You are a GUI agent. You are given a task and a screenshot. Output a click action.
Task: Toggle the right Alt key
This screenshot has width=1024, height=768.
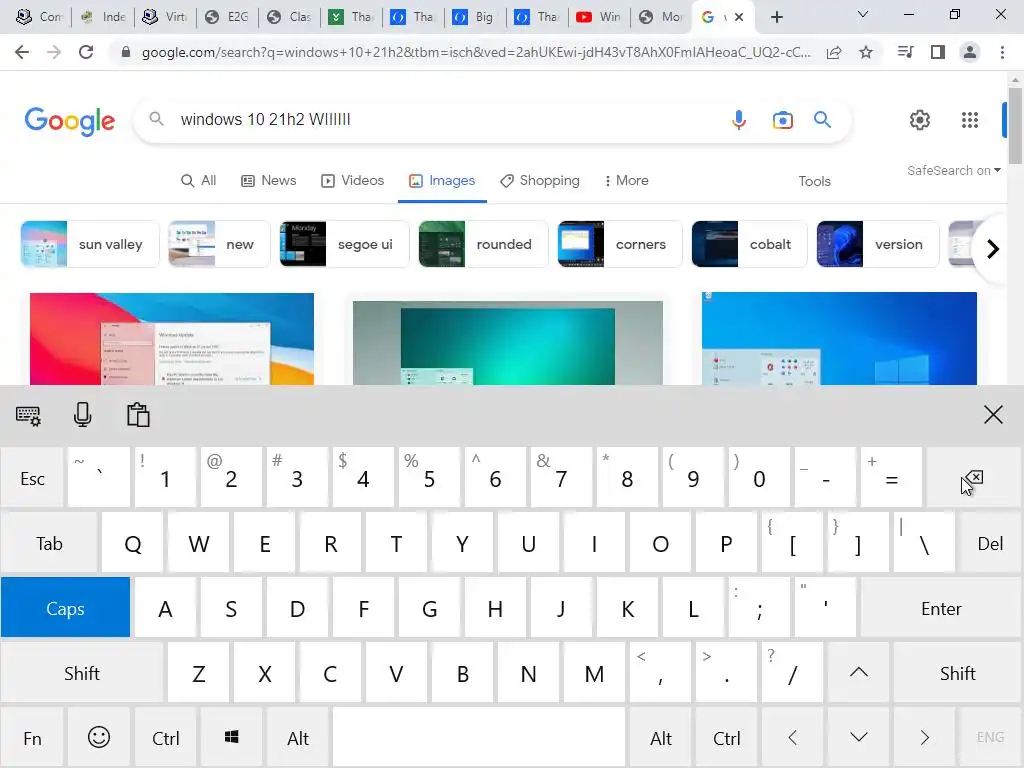point(661,738)
